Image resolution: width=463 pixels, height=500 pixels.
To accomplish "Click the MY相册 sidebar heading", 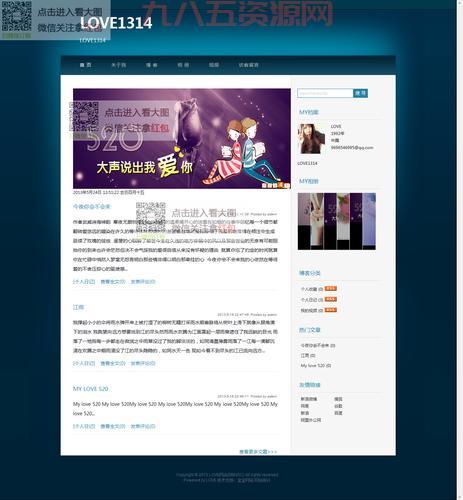I will tap(309, 181).
